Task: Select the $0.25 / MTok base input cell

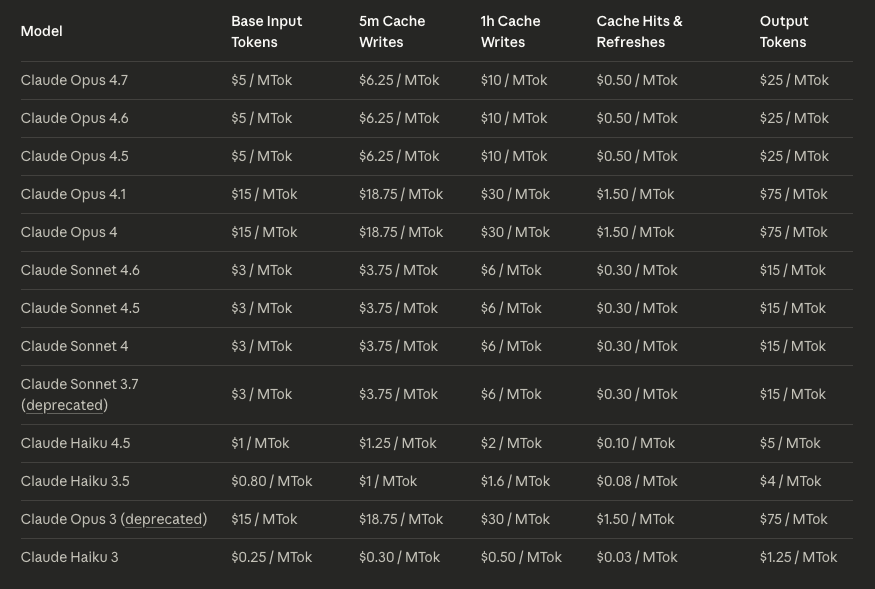Action: click(x=272, y=557)
